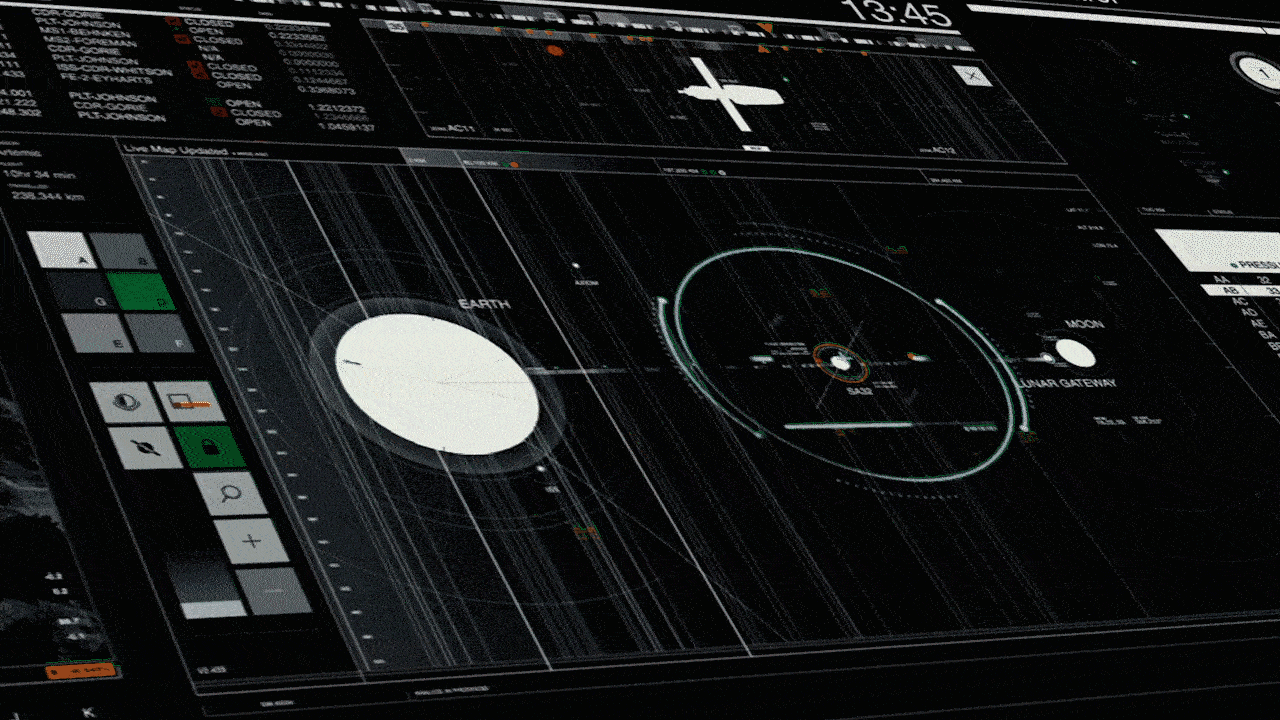1280x720 pixels.
Task: Toggle the green D tile
Action: (141, 291)
